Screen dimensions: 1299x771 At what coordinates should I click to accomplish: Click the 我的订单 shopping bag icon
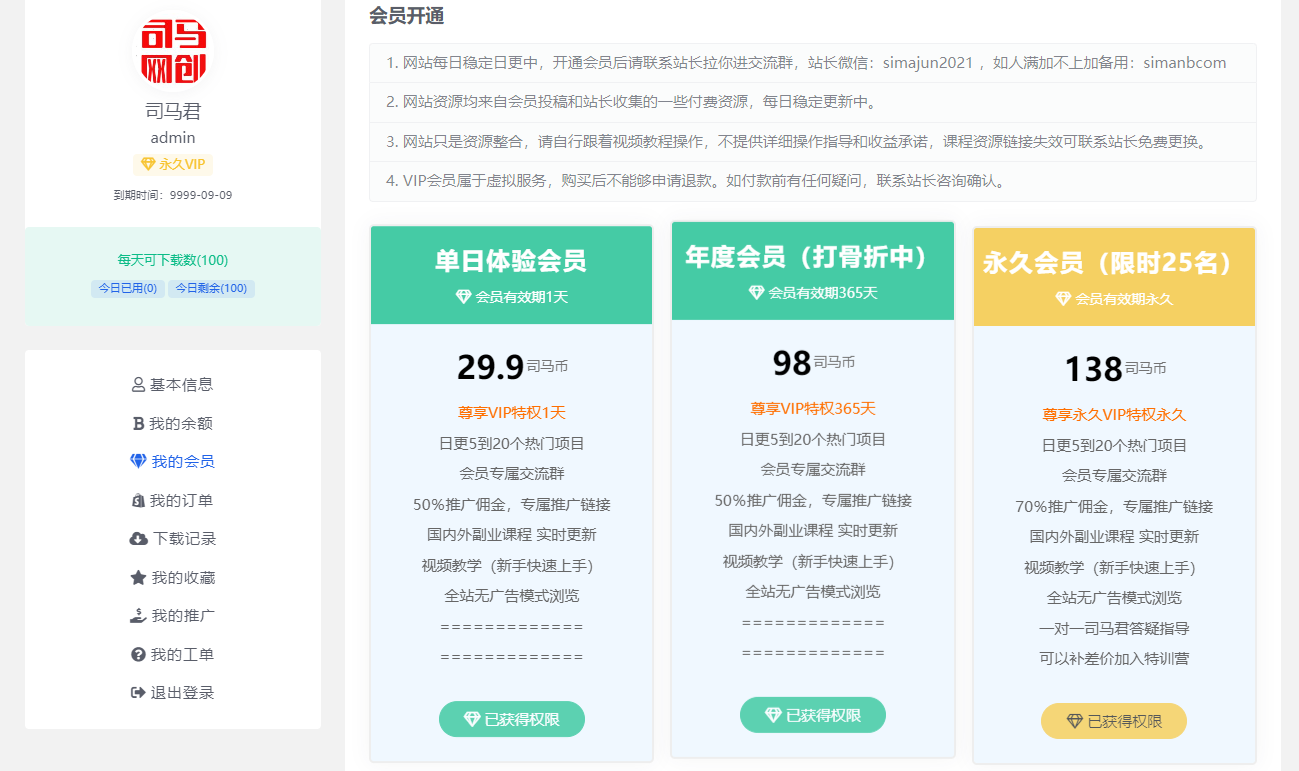coord(138,501)
